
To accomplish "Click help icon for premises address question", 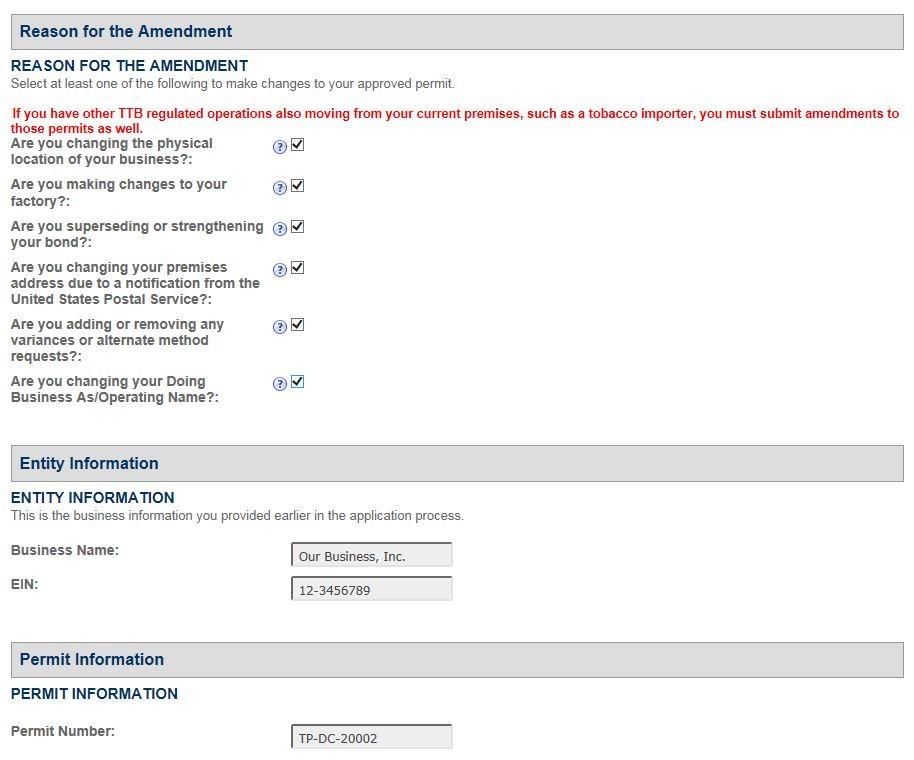I will tap(280, 270).
